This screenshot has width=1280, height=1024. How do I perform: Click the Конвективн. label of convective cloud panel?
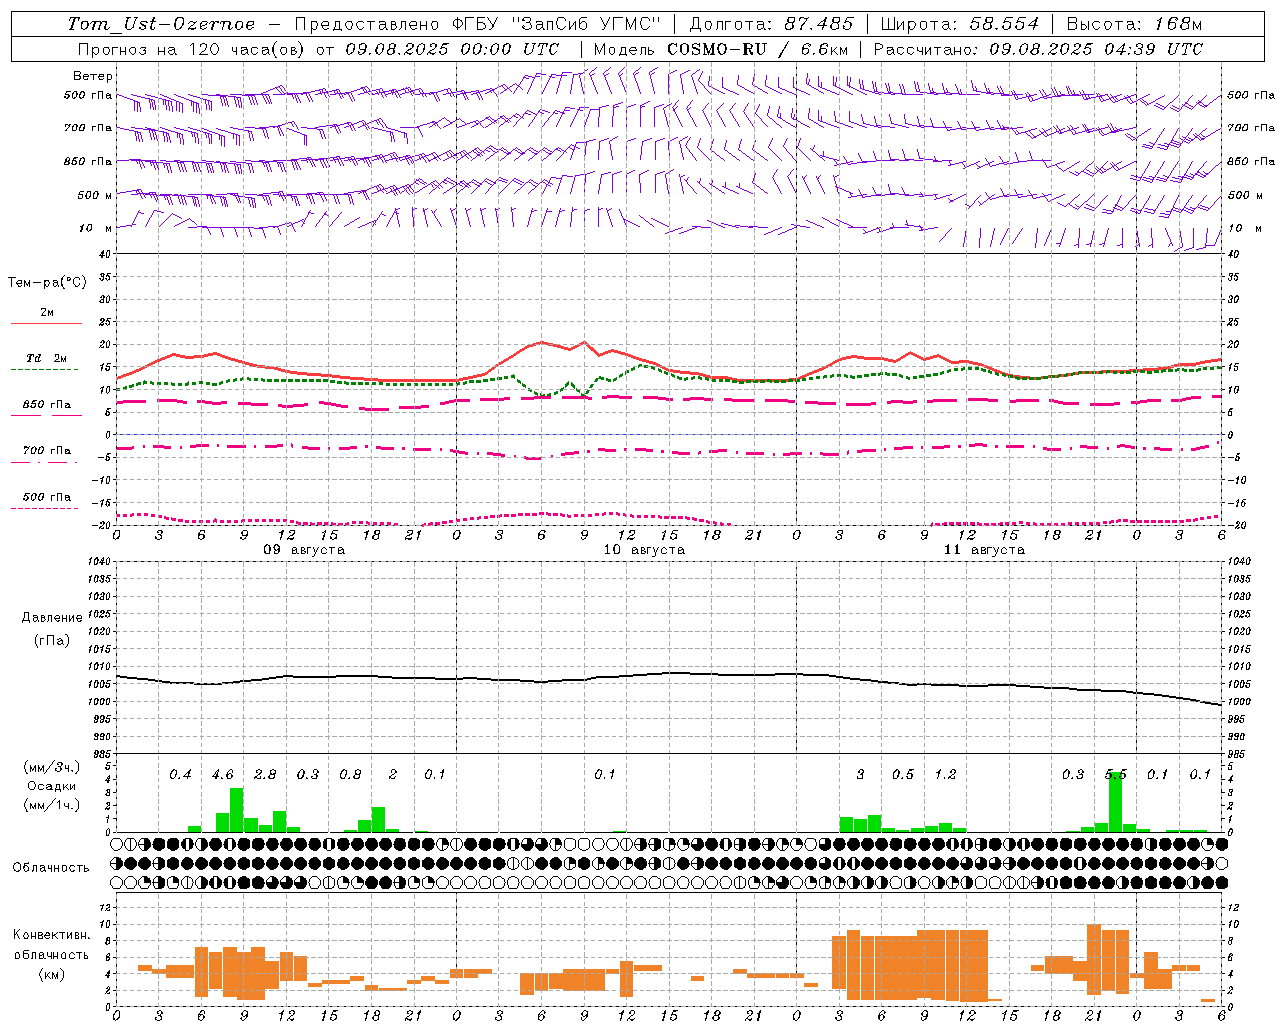(51, 935)
